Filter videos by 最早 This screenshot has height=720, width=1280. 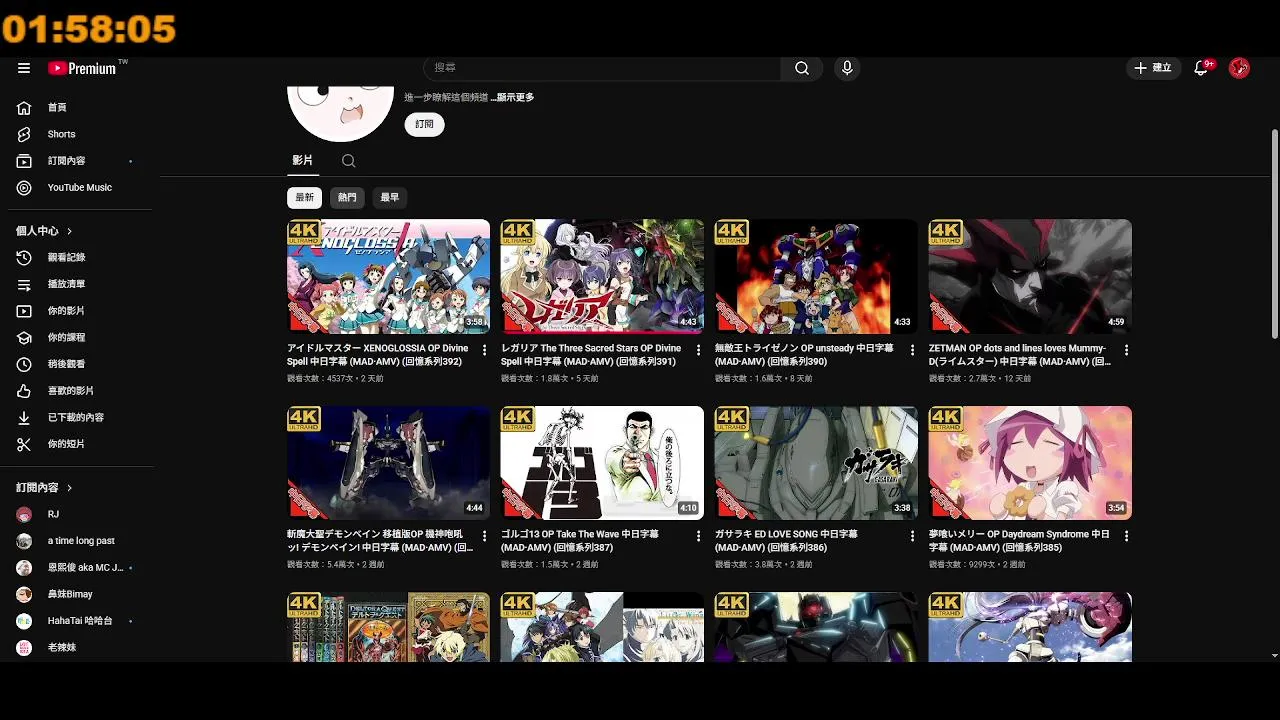click(390, 198)
